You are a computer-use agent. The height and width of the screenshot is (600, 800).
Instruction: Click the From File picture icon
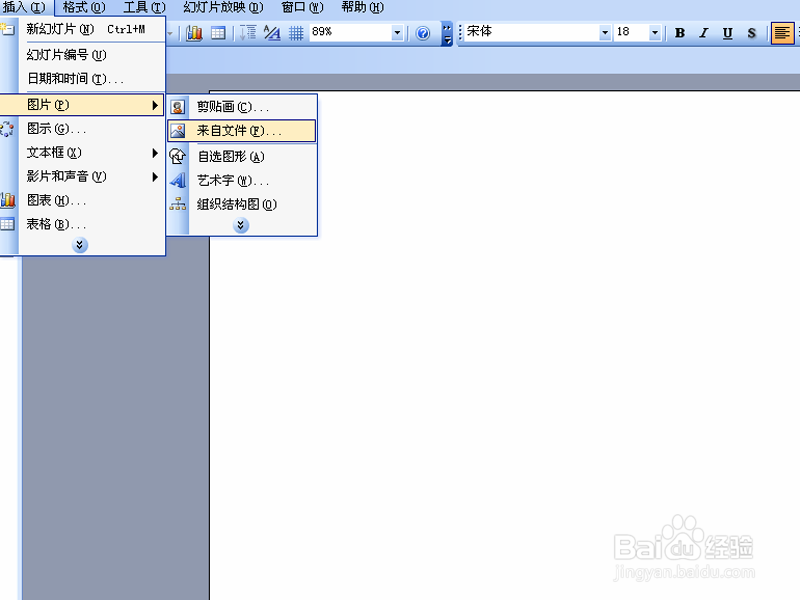178,131
